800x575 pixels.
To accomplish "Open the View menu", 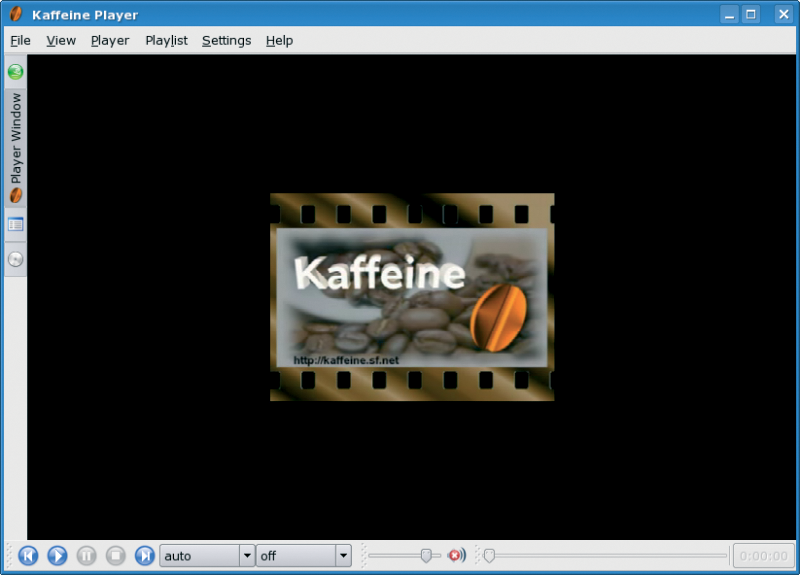I will [x=61, y=40].
